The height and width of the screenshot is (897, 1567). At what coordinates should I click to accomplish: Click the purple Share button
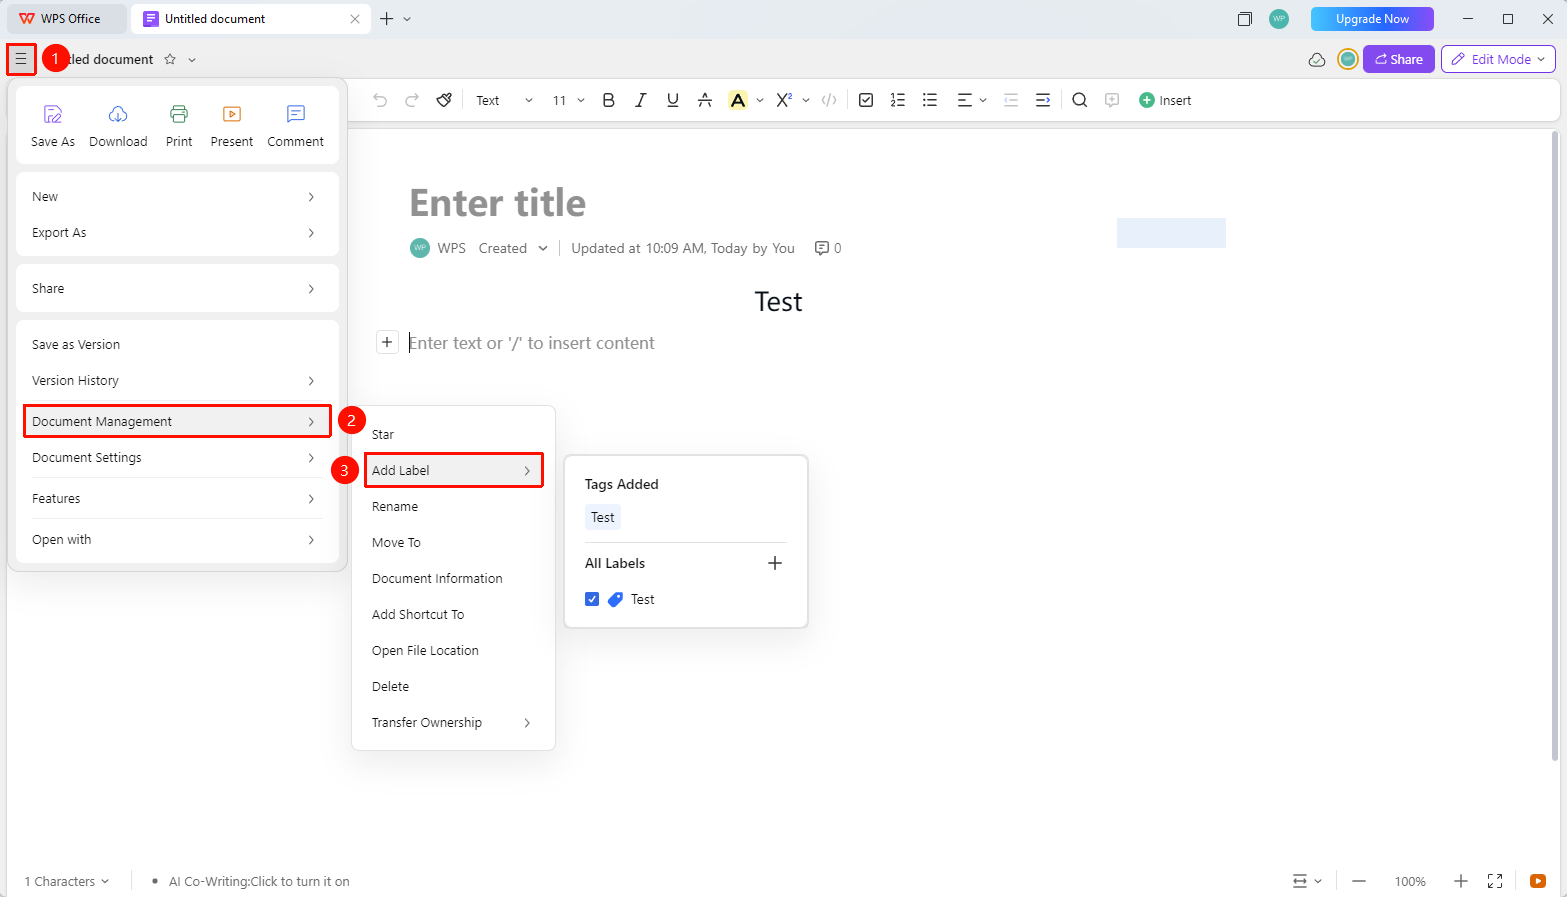tap(1399, 59)
